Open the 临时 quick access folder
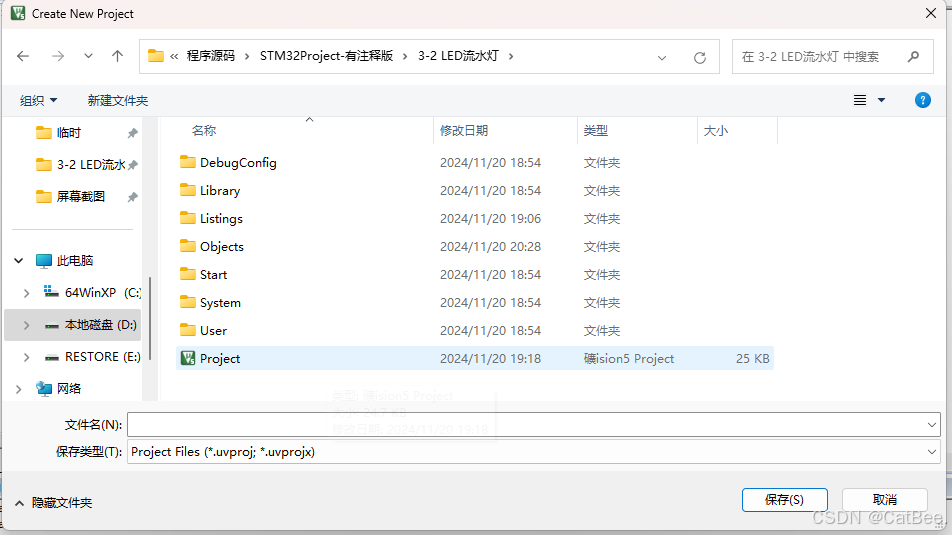This screenshot has width=952, height=535. (x=69, y=132)
